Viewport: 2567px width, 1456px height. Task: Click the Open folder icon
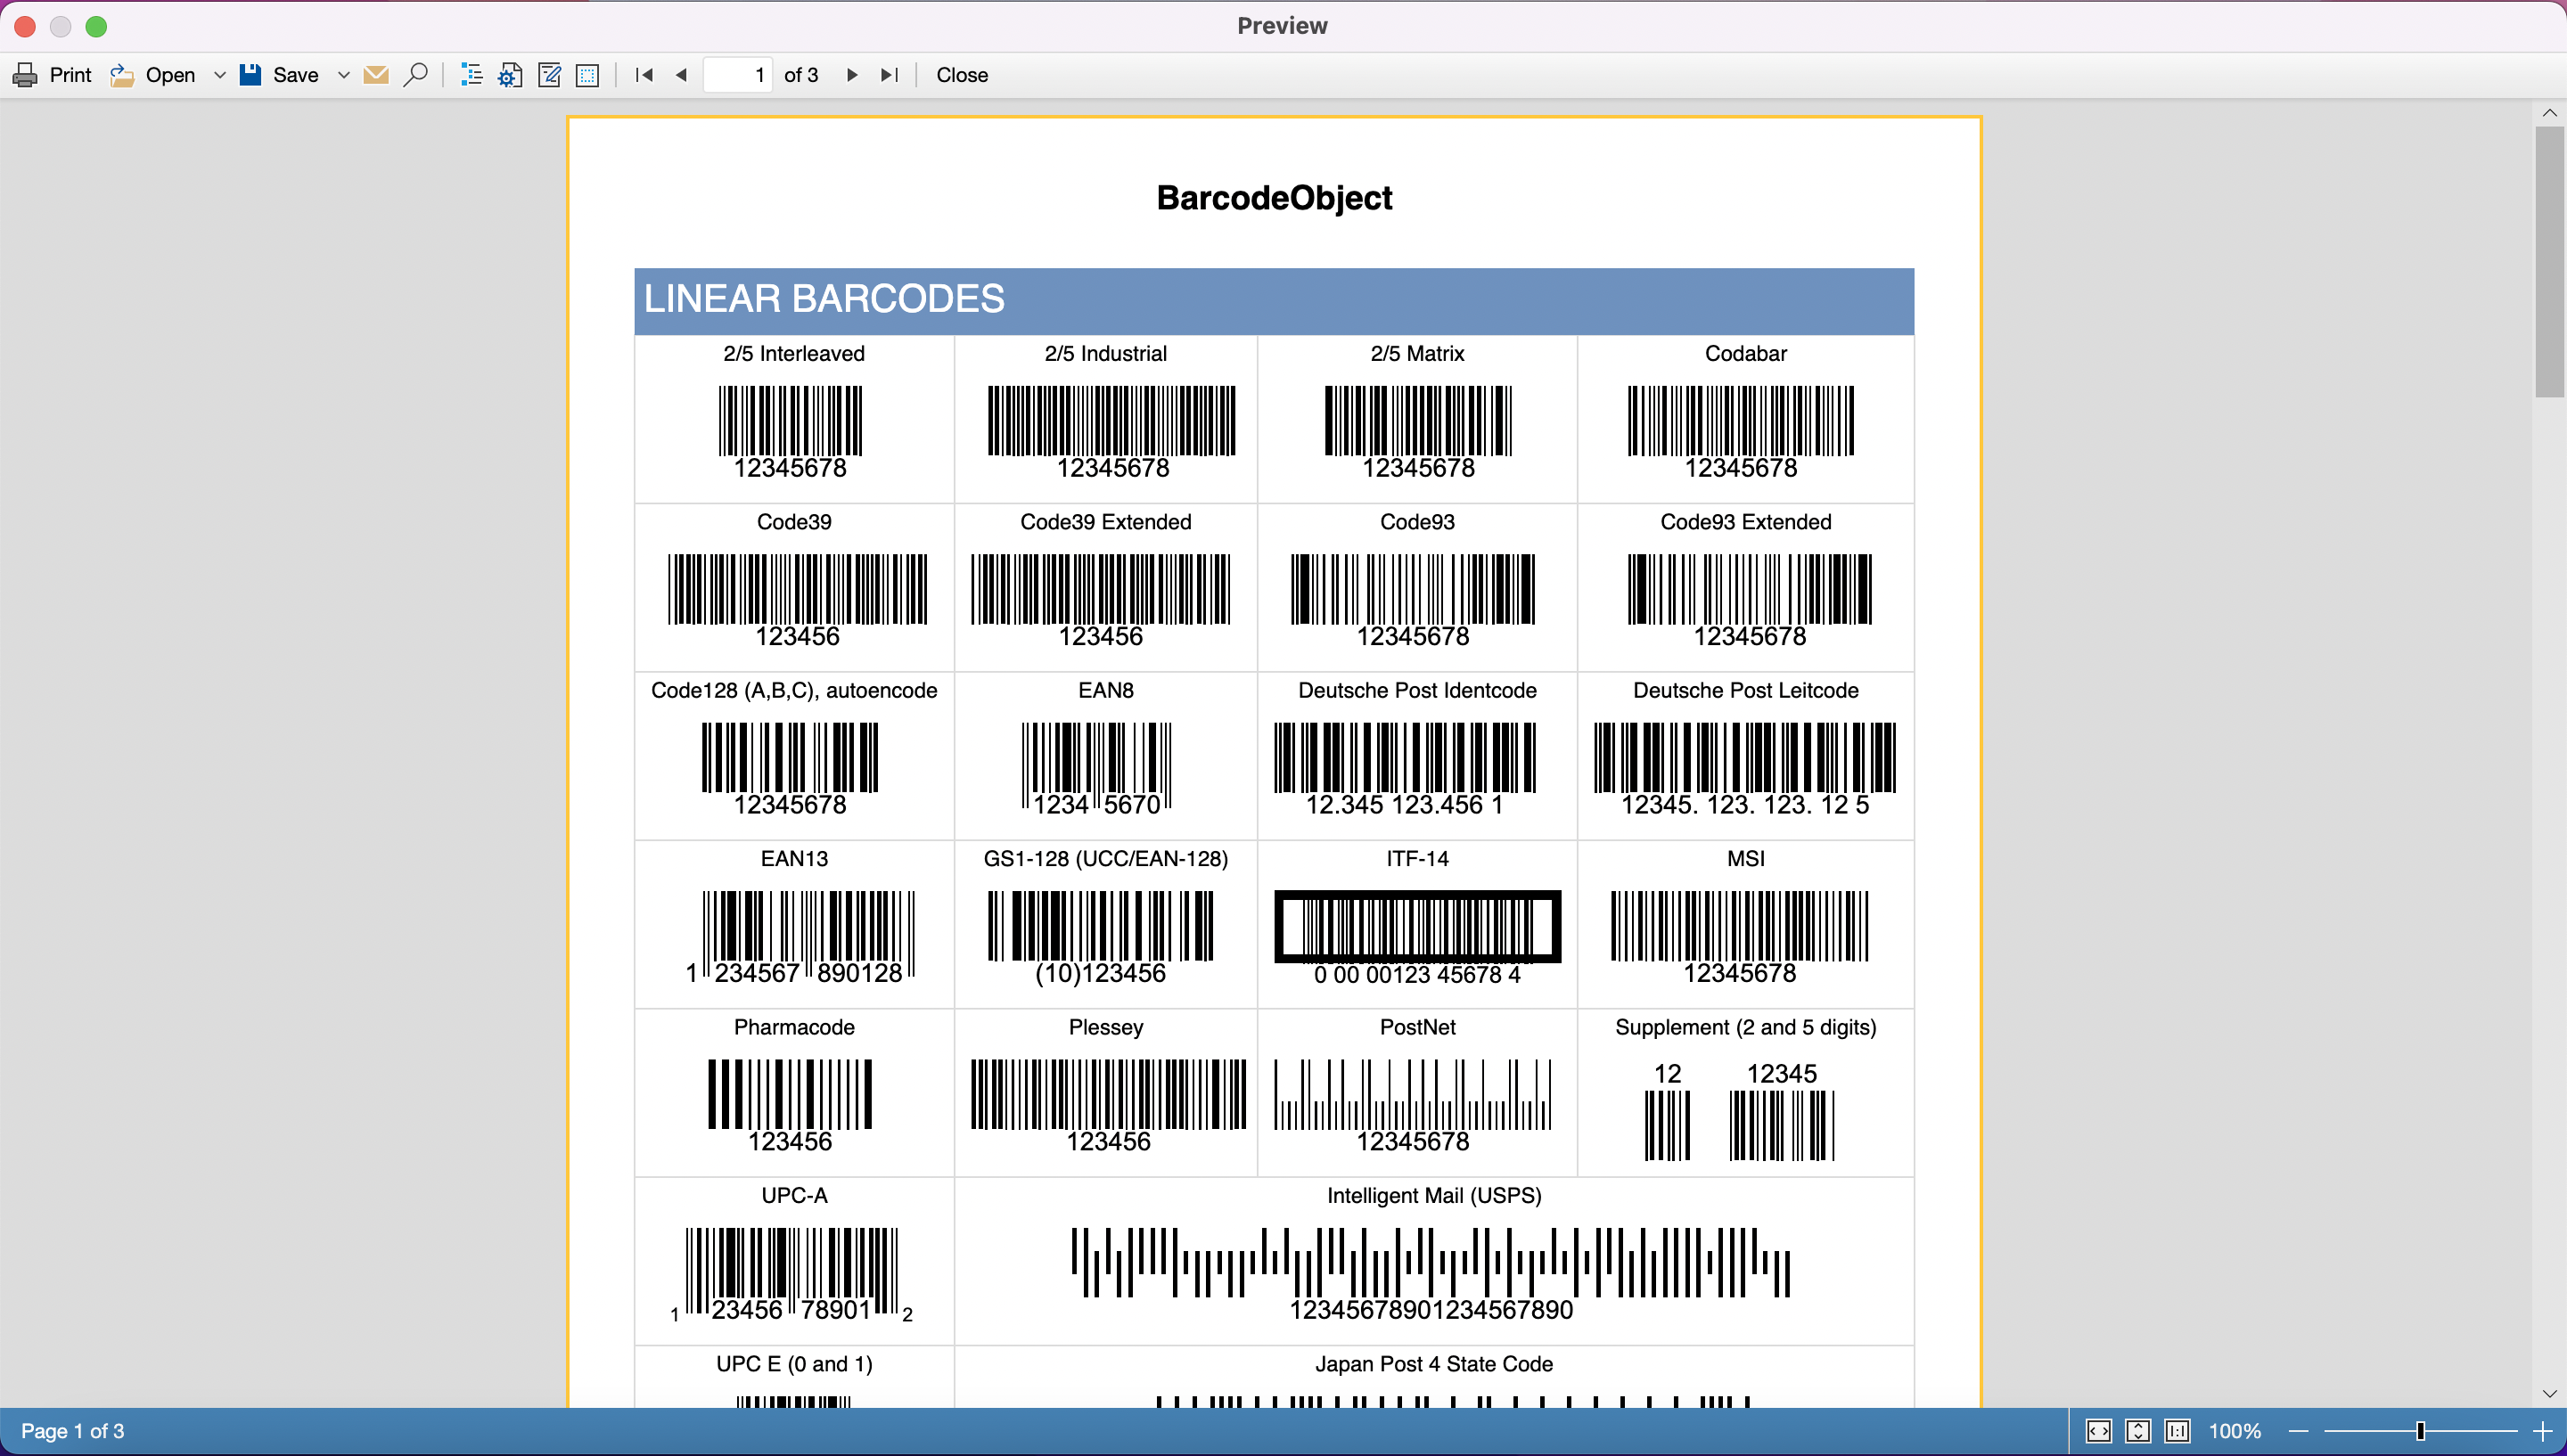click(x=122, y=75)
